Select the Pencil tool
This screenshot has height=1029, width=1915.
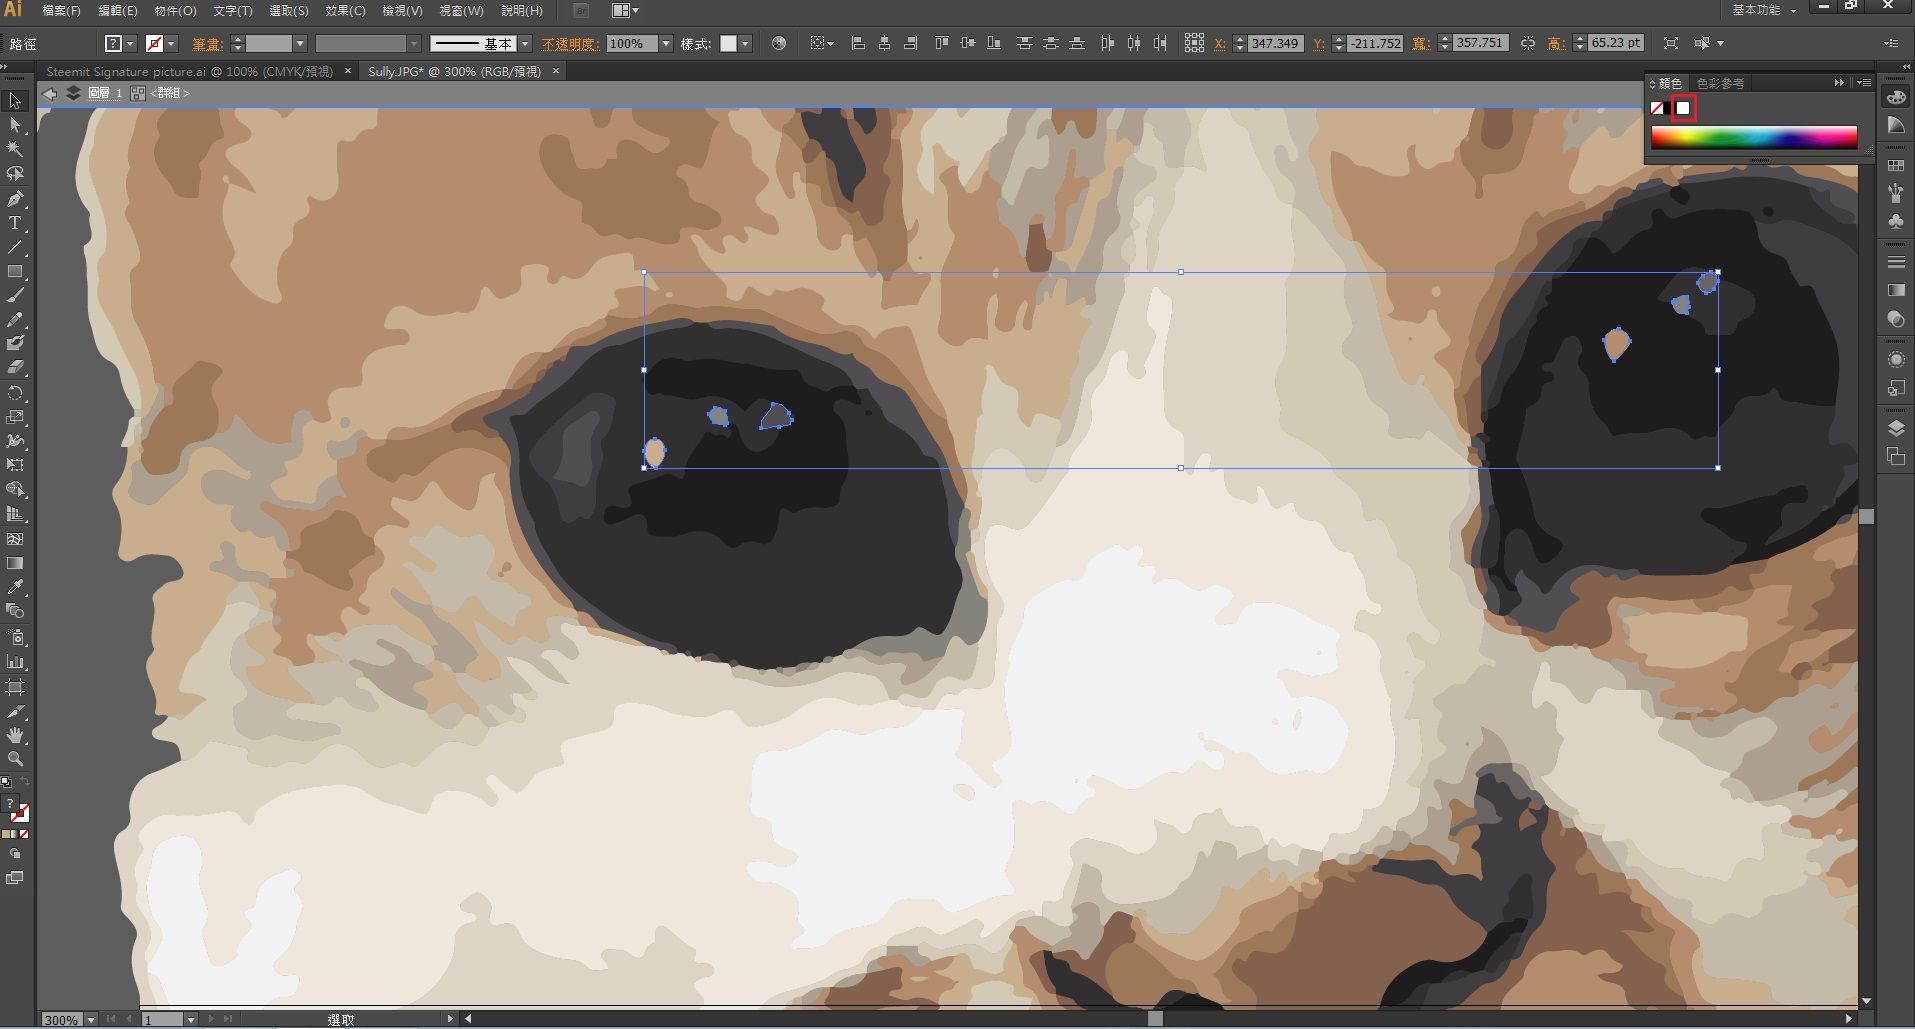[15, 320]
